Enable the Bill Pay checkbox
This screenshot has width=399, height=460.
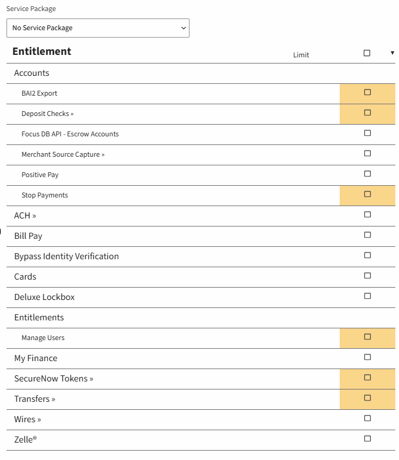click(x=367, y=235)
